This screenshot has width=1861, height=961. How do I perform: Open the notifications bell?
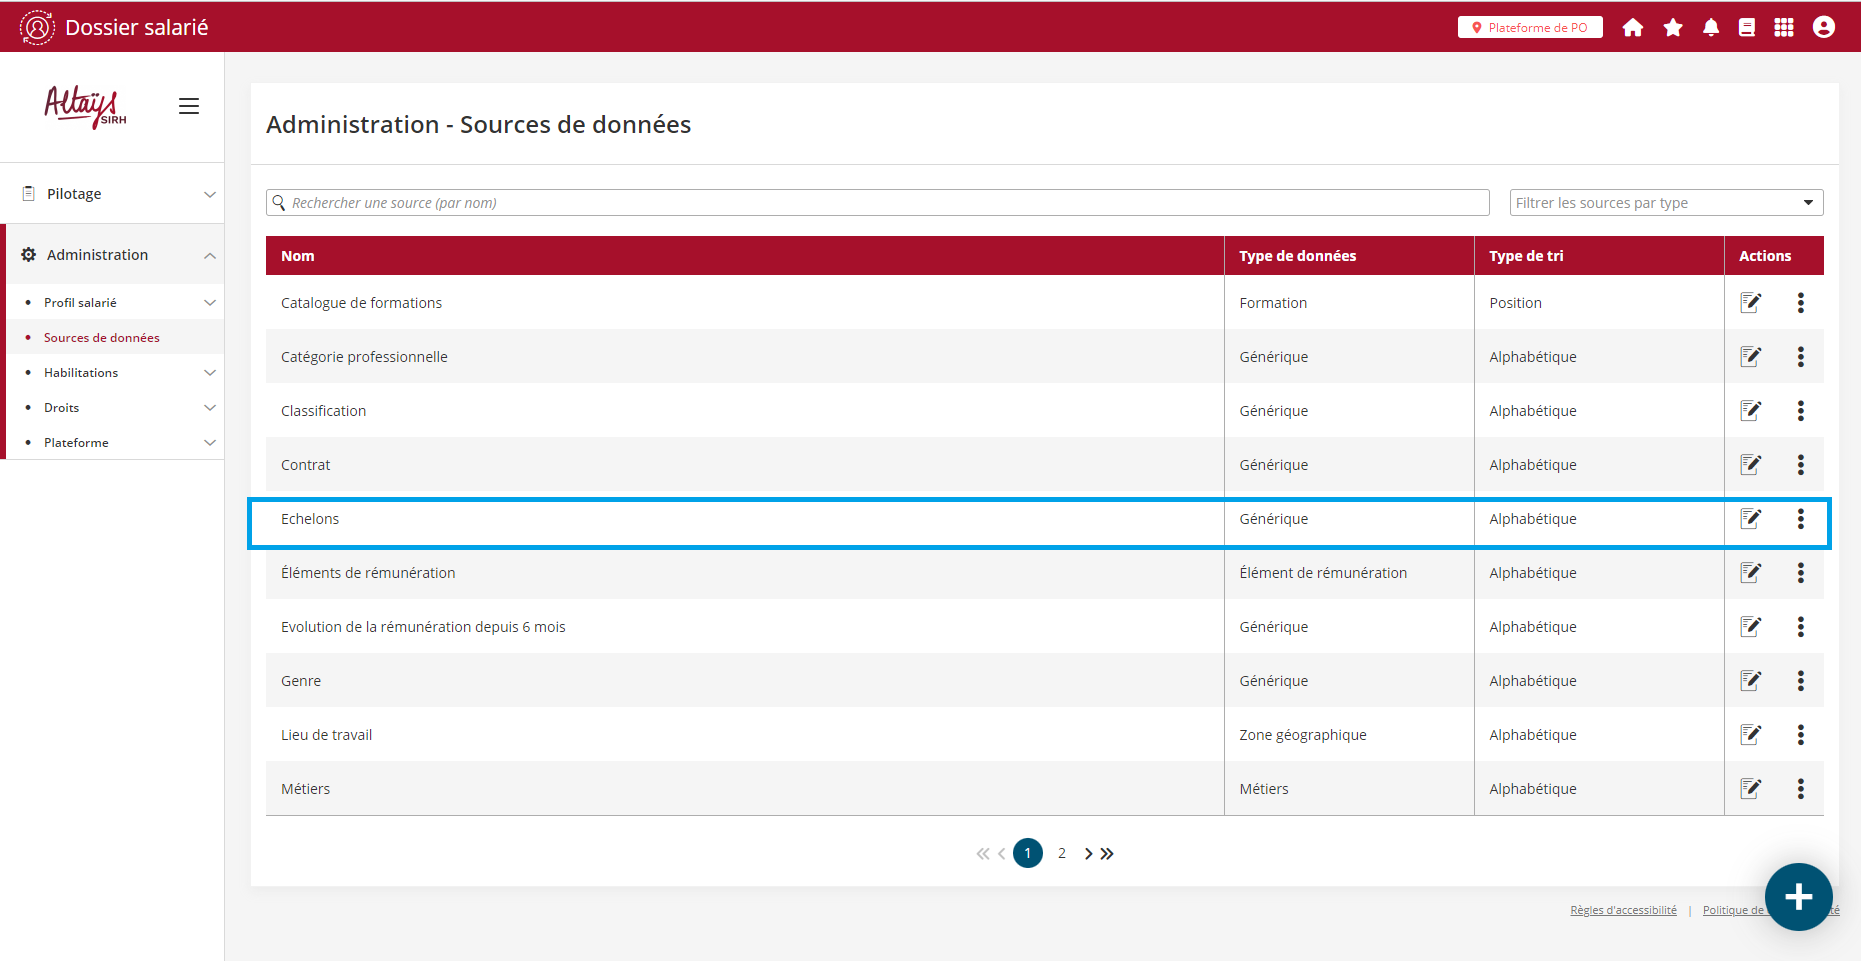(x=1711, y=28)
